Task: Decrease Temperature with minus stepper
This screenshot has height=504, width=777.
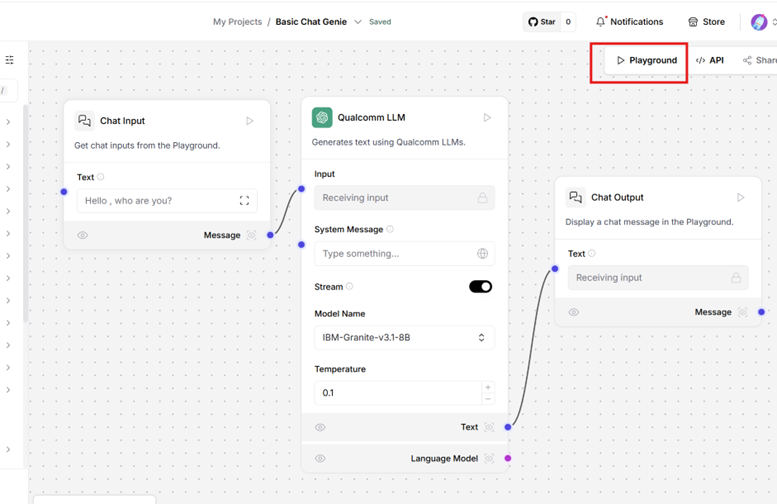Action: (488, 399)
